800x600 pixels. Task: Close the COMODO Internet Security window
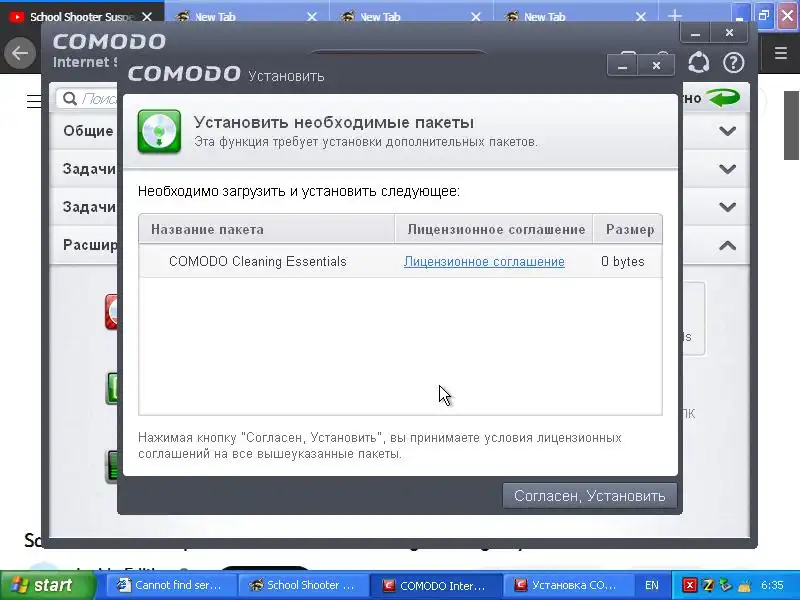tap(729, 33)
